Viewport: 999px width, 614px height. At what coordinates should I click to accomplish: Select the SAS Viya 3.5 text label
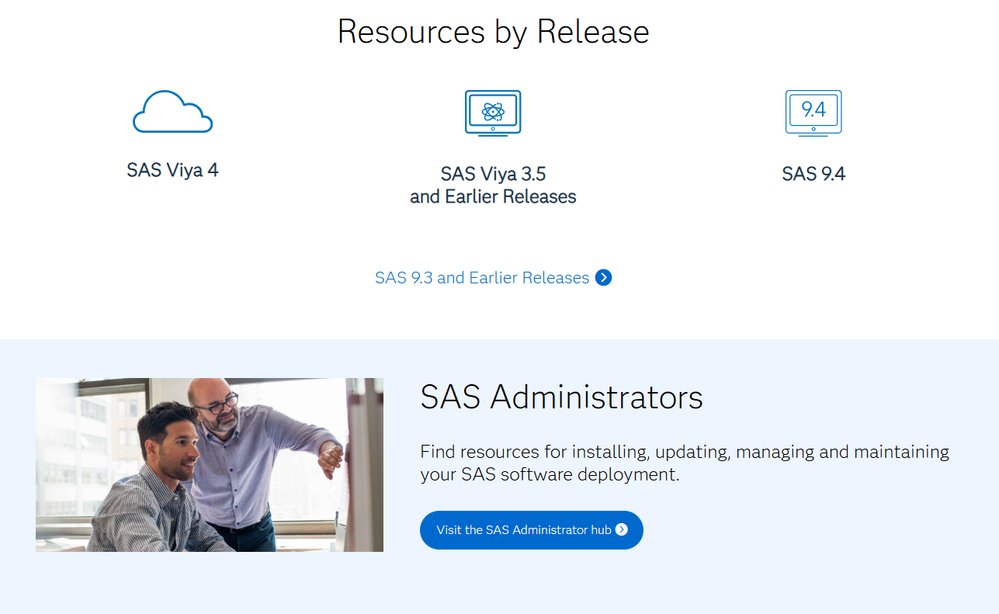493,174
